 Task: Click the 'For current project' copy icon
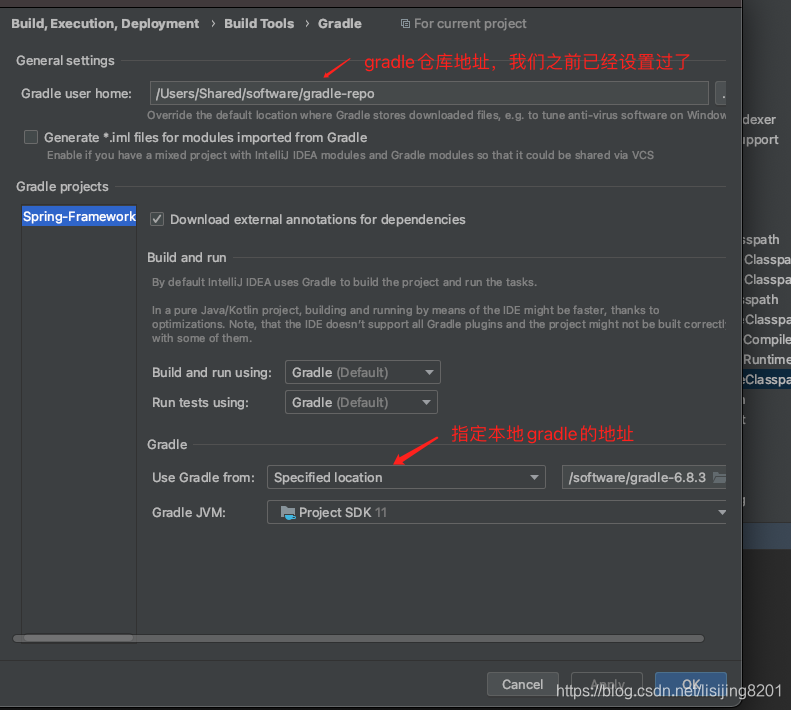(405, 24)
